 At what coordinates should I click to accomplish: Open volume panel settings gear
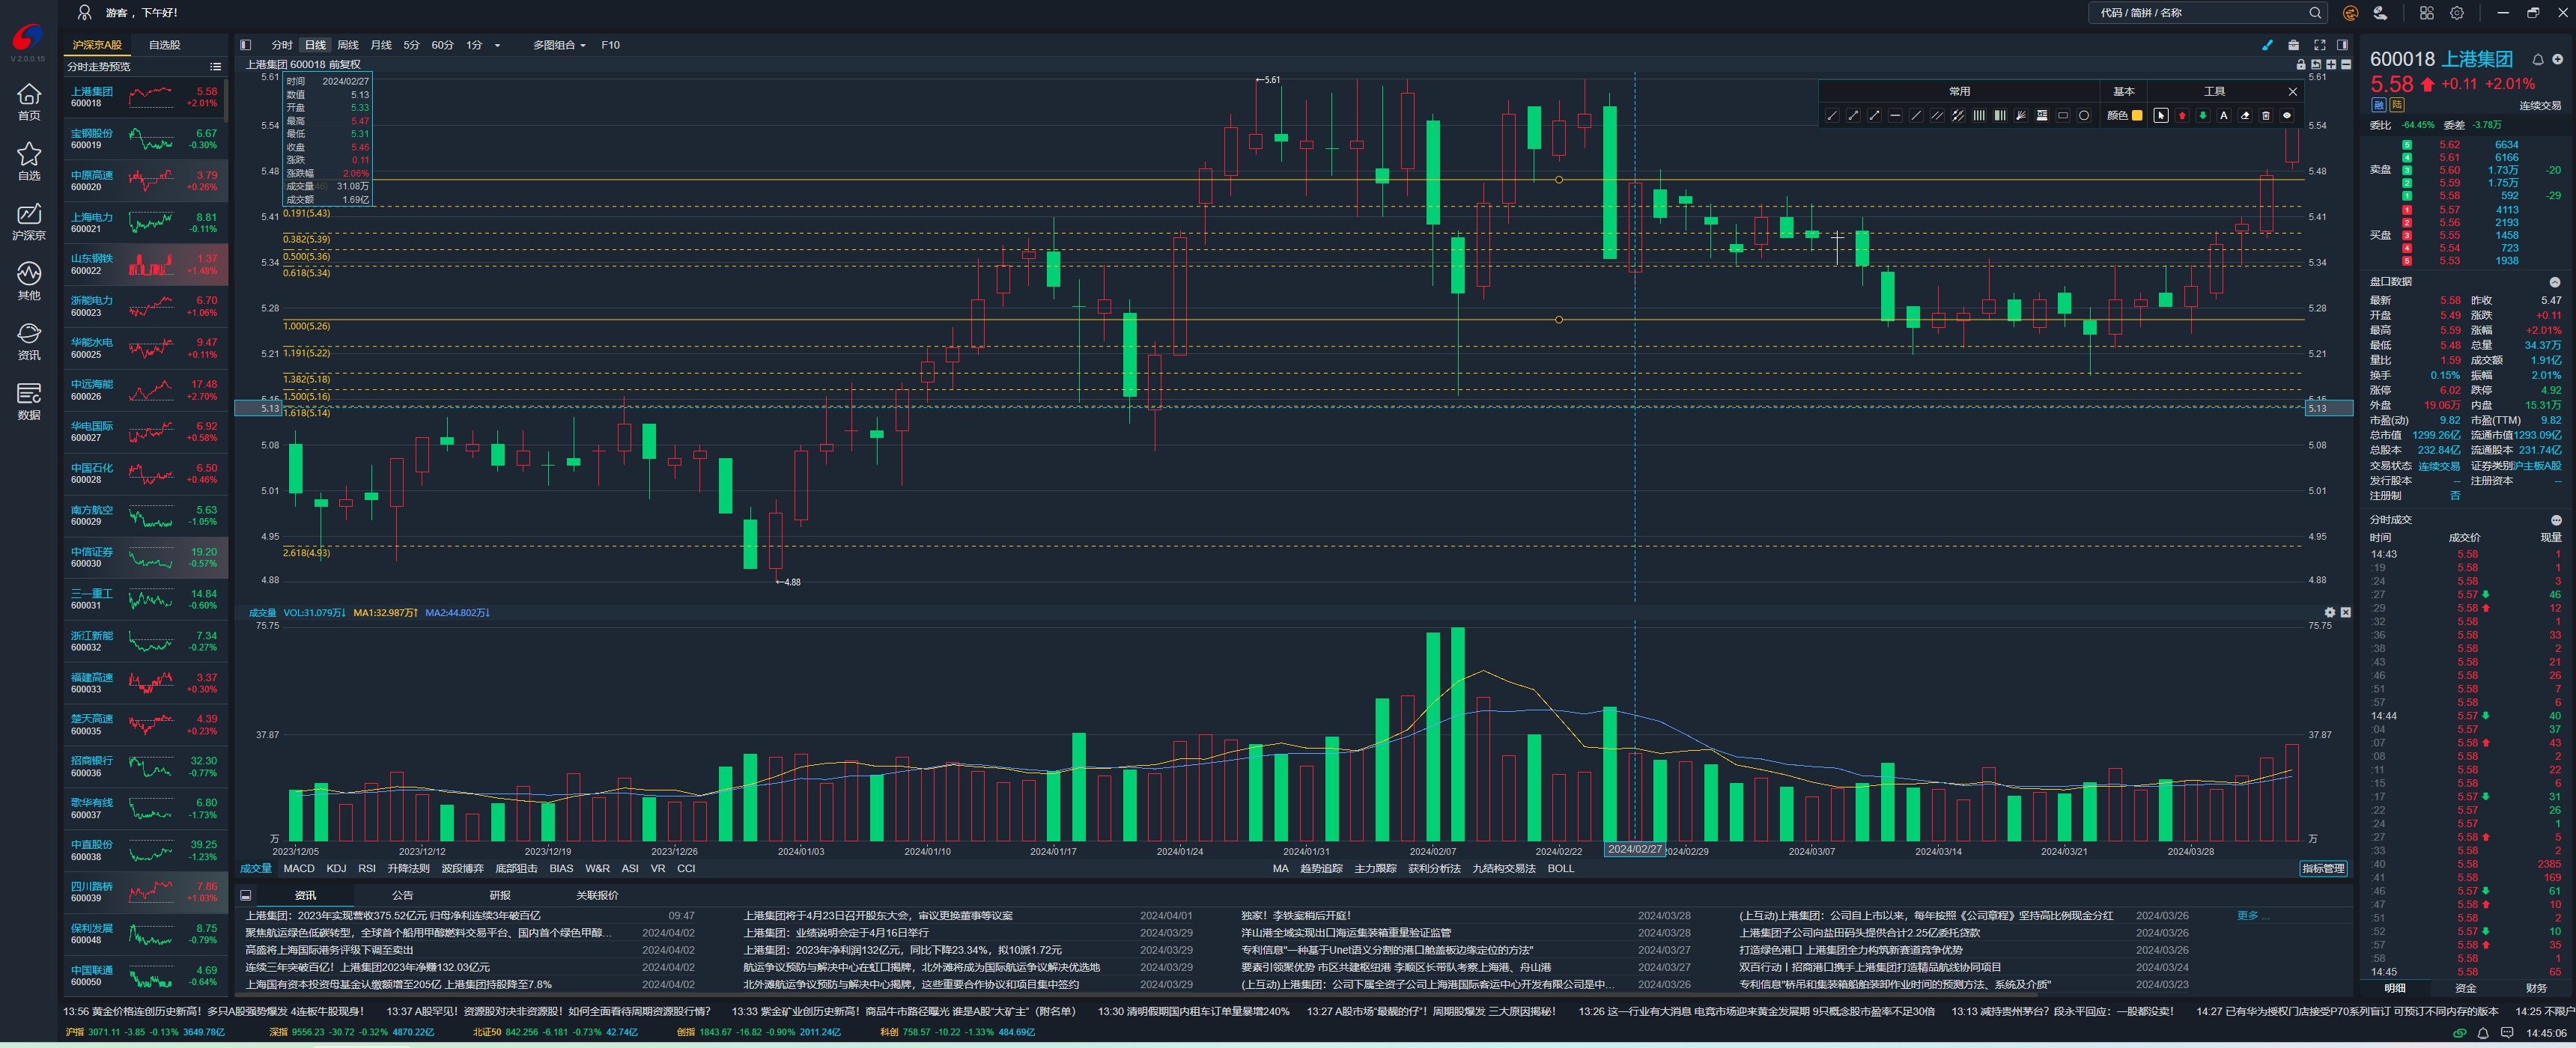click(x=2330, y=612)
